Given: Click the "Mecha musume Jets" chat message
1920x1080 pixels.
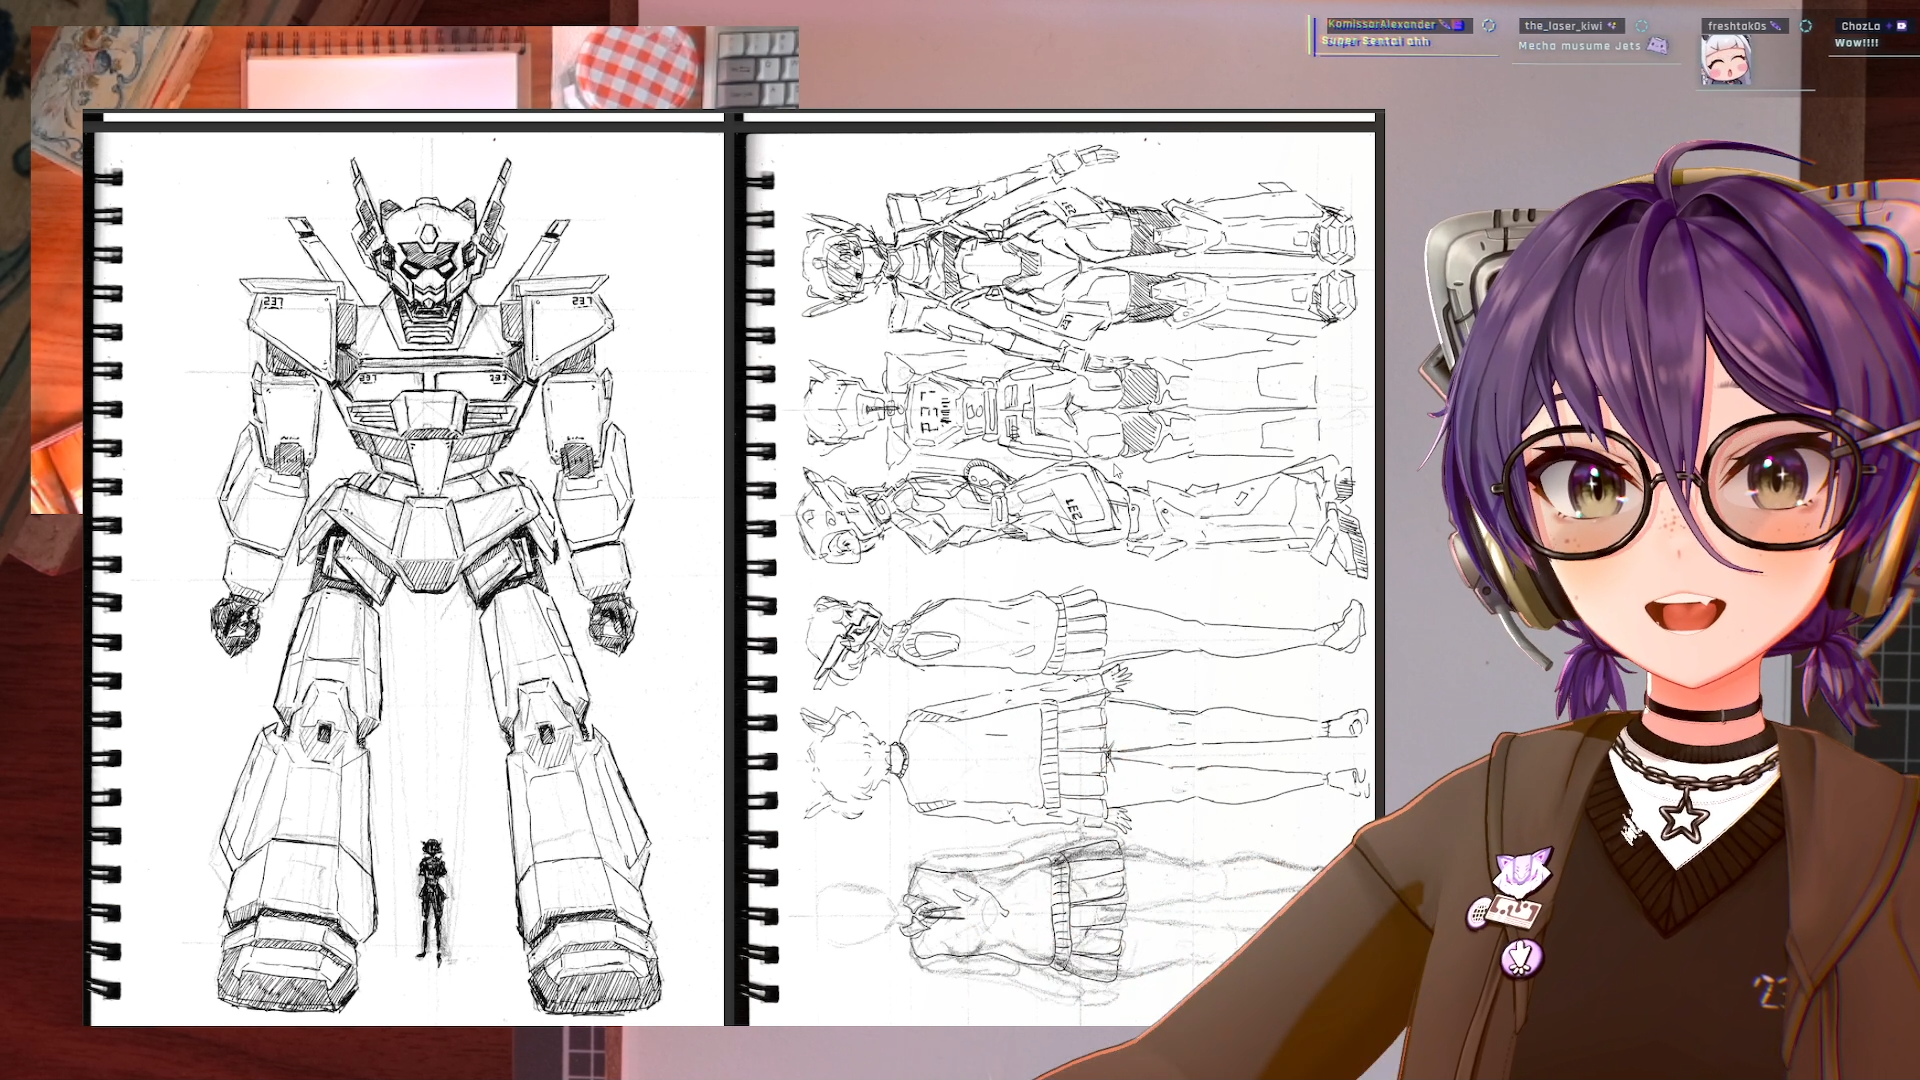Looking at the screenshot, I should coord(1579,46).
